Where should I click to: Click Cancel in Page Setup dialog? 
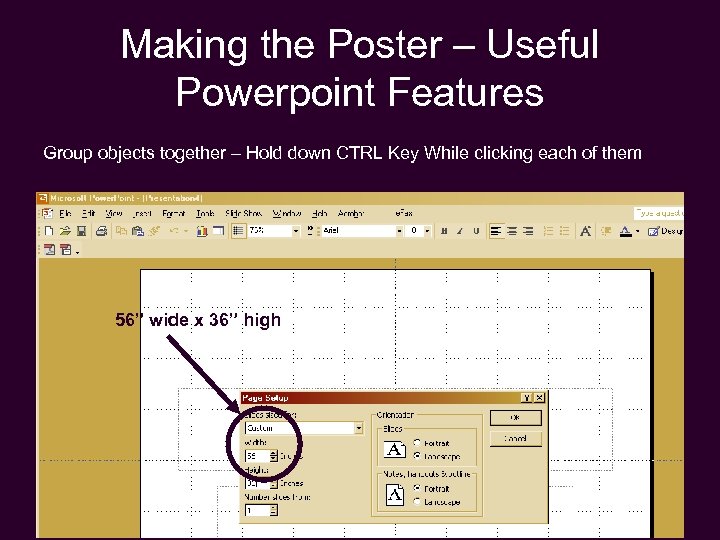(515, 439)
